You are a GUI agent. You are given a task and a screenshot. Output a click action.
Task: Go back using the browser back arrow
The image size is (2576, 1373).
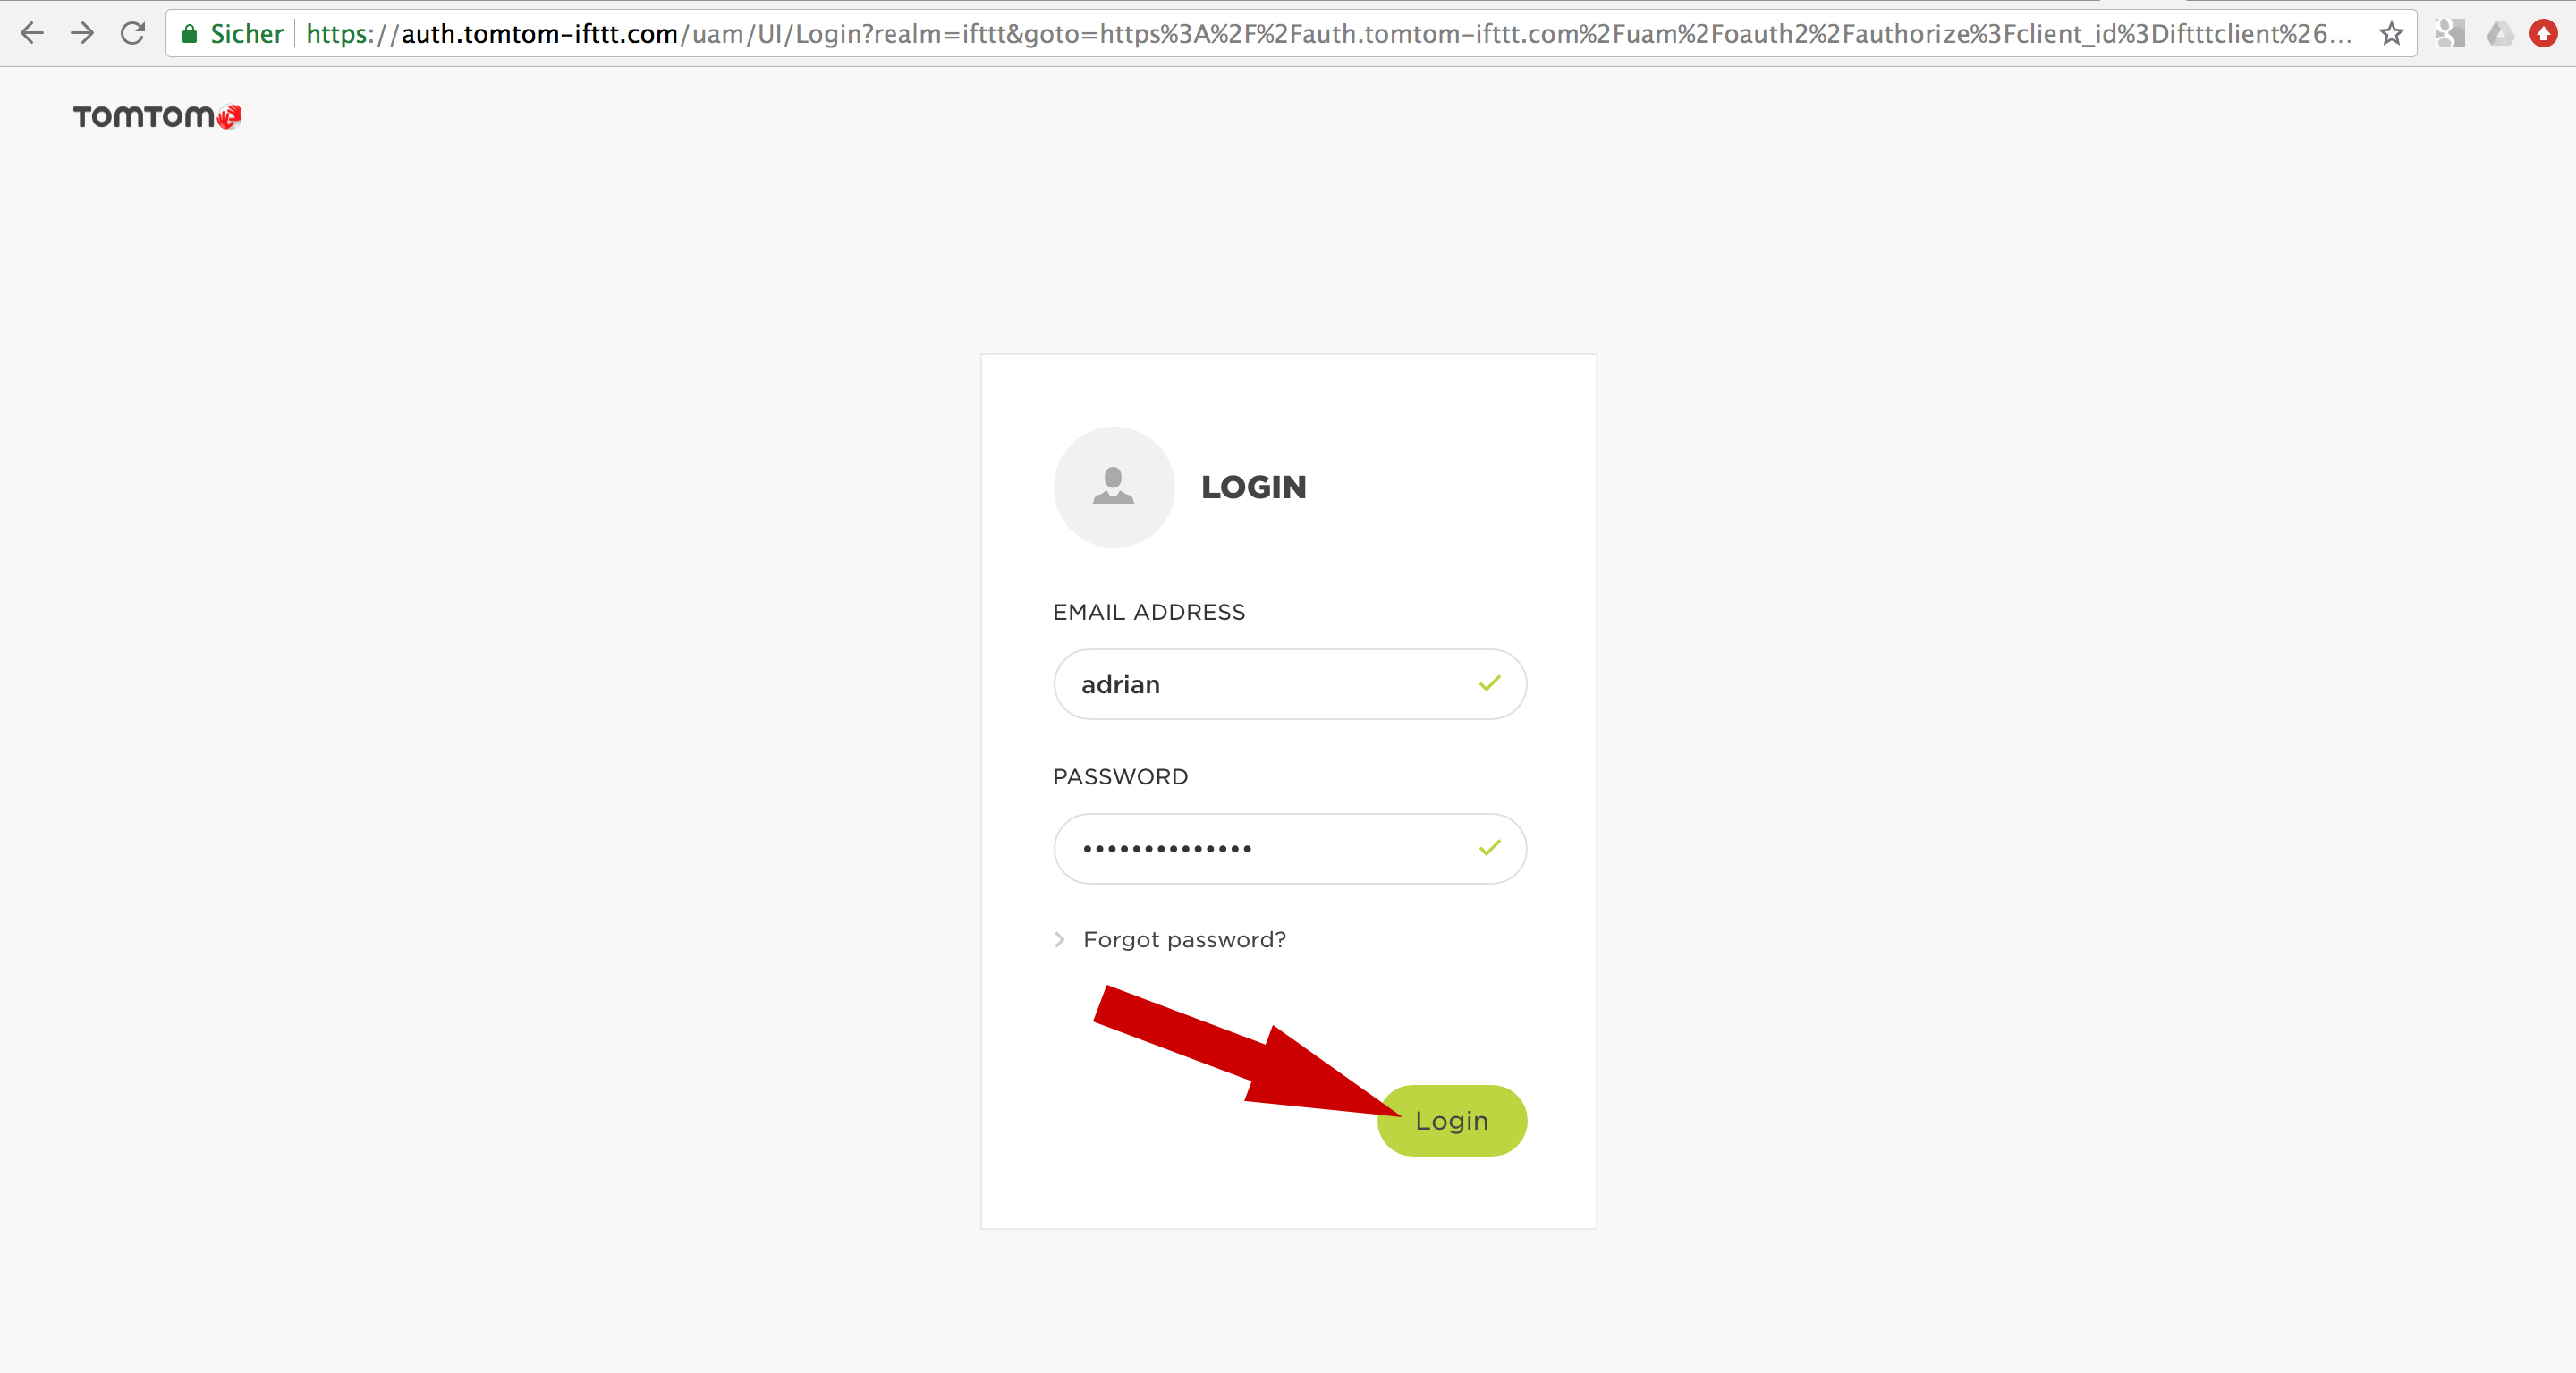(x=32, y=34)
